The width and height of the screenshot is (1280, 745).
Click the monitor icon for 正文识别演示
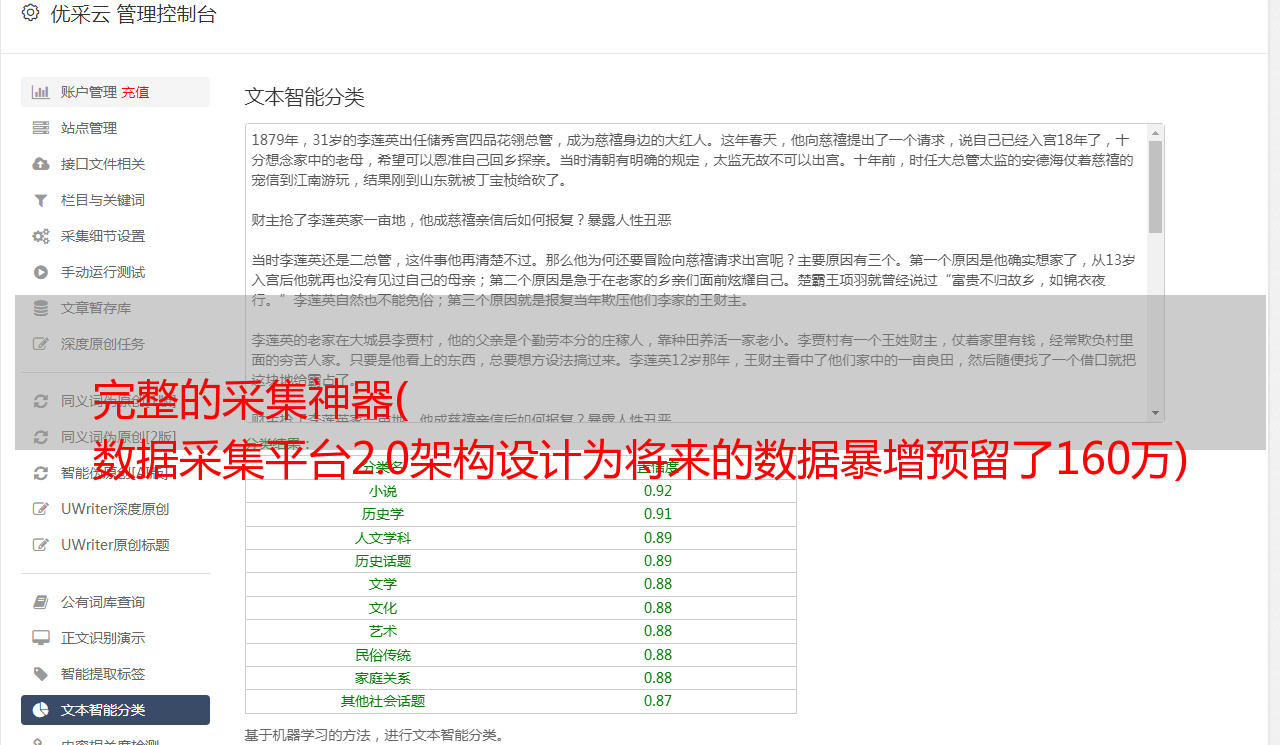tap(41, 638)
